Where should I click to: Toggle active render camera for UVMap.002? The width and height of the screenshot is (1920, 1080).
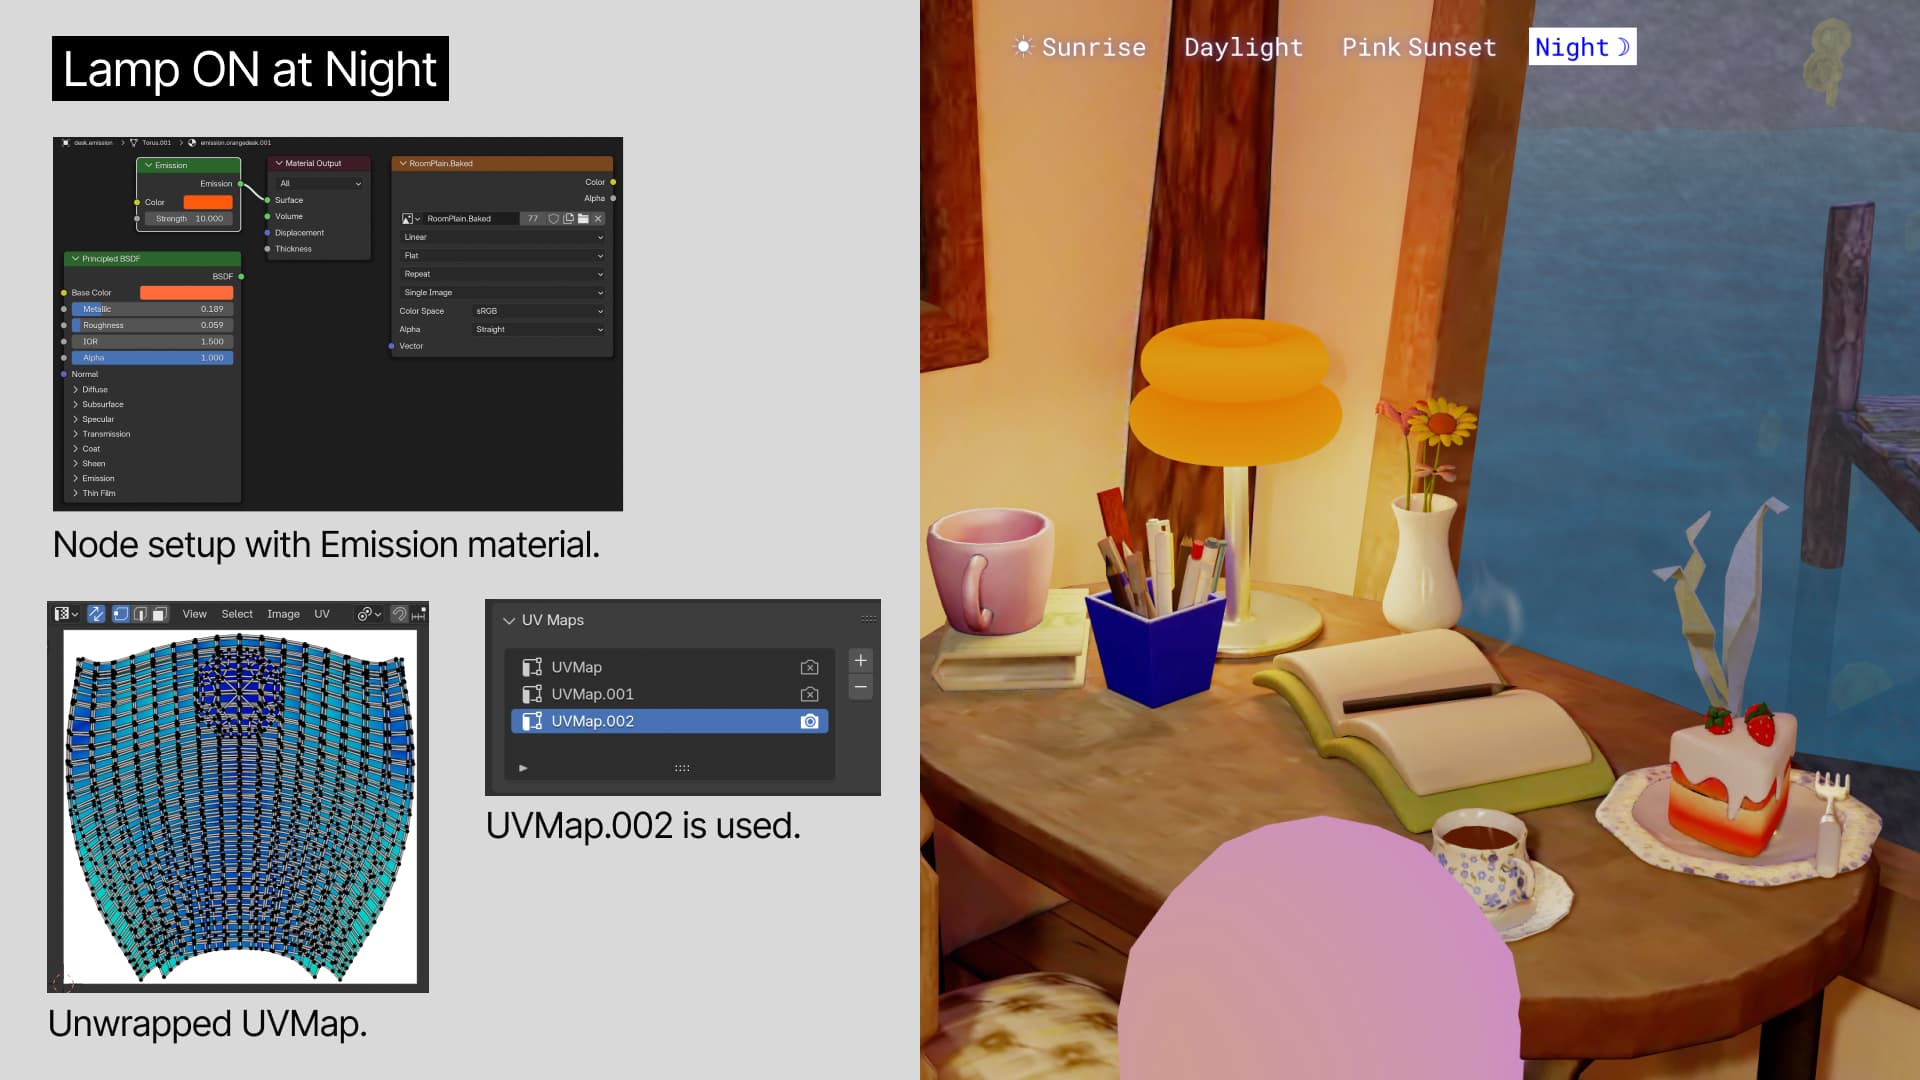click(809, 721)
